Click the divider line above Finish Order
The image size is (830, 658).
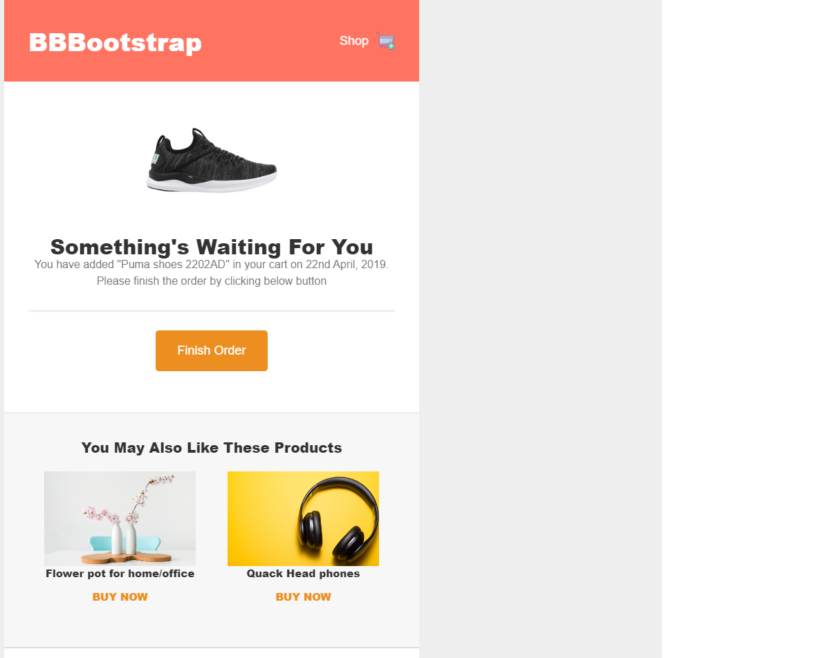click(212, 311)
